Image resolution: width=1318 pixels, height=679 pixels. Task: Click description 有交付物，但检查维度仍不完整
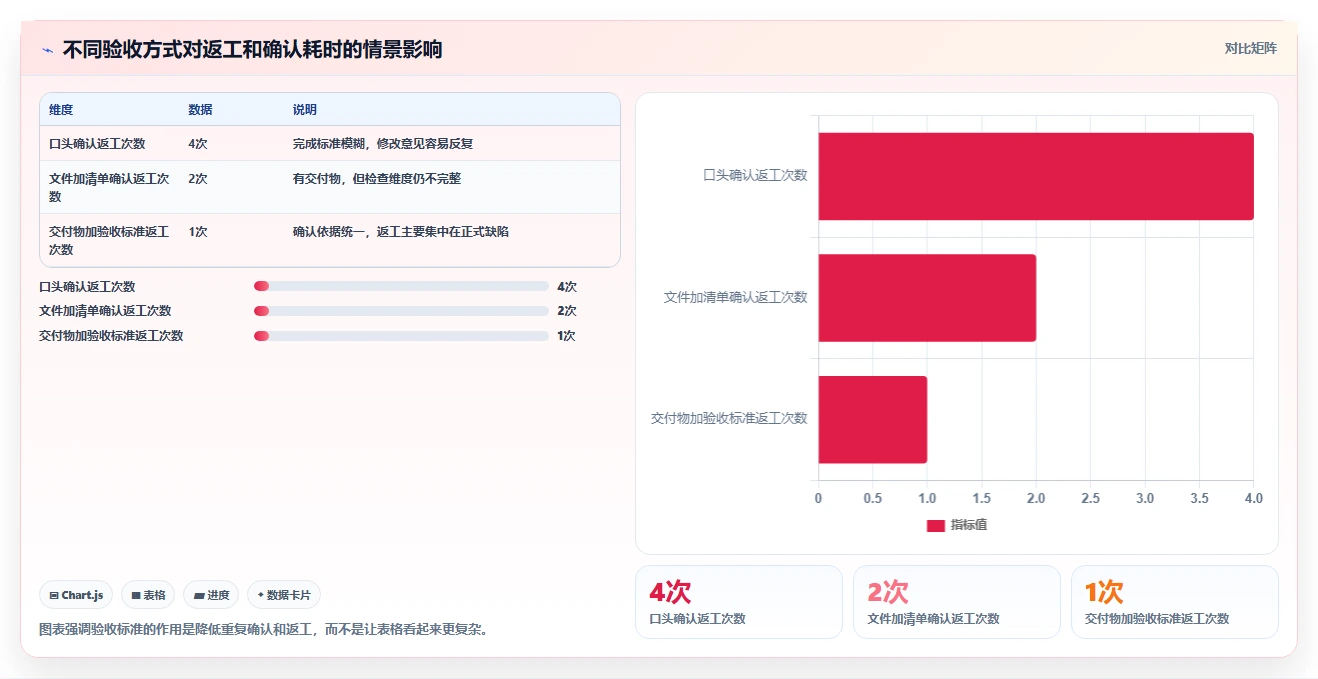coord(377,179)
